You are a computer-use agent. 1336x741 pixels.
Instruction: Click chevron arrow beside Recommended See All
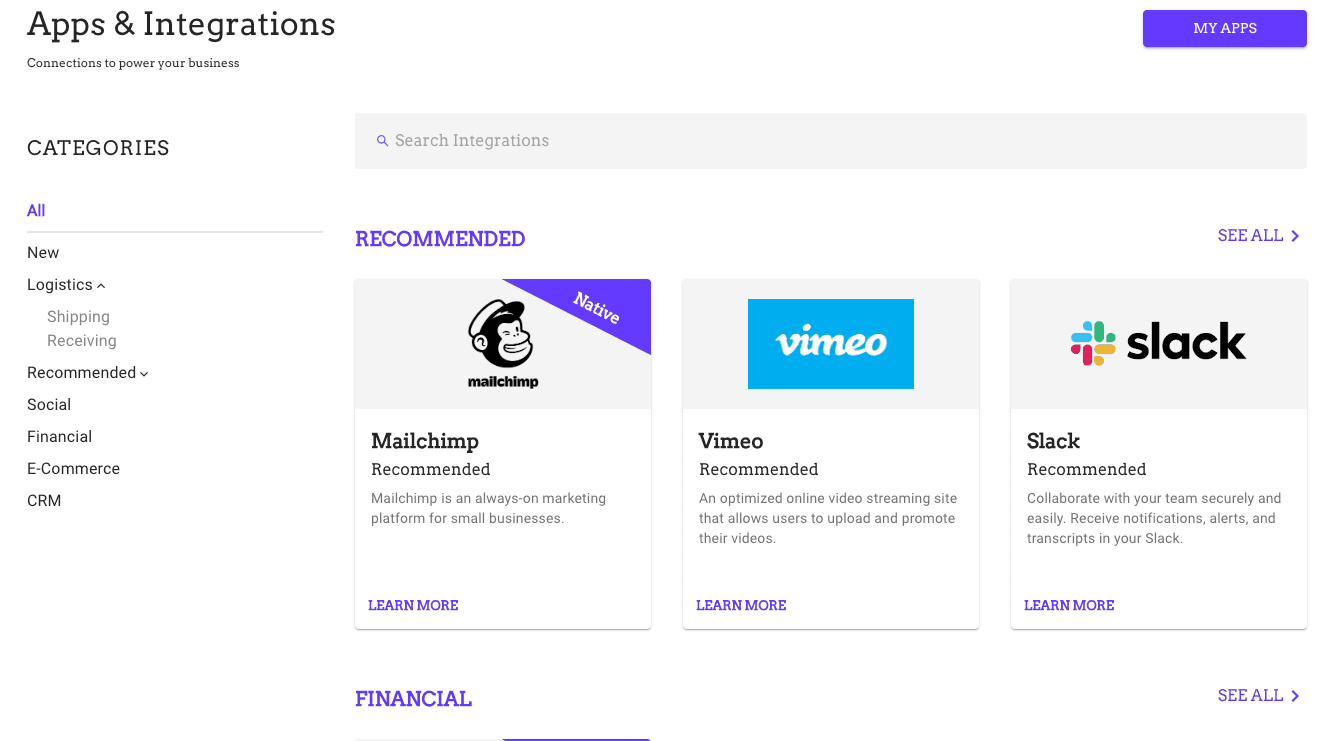coord(1295,236)
